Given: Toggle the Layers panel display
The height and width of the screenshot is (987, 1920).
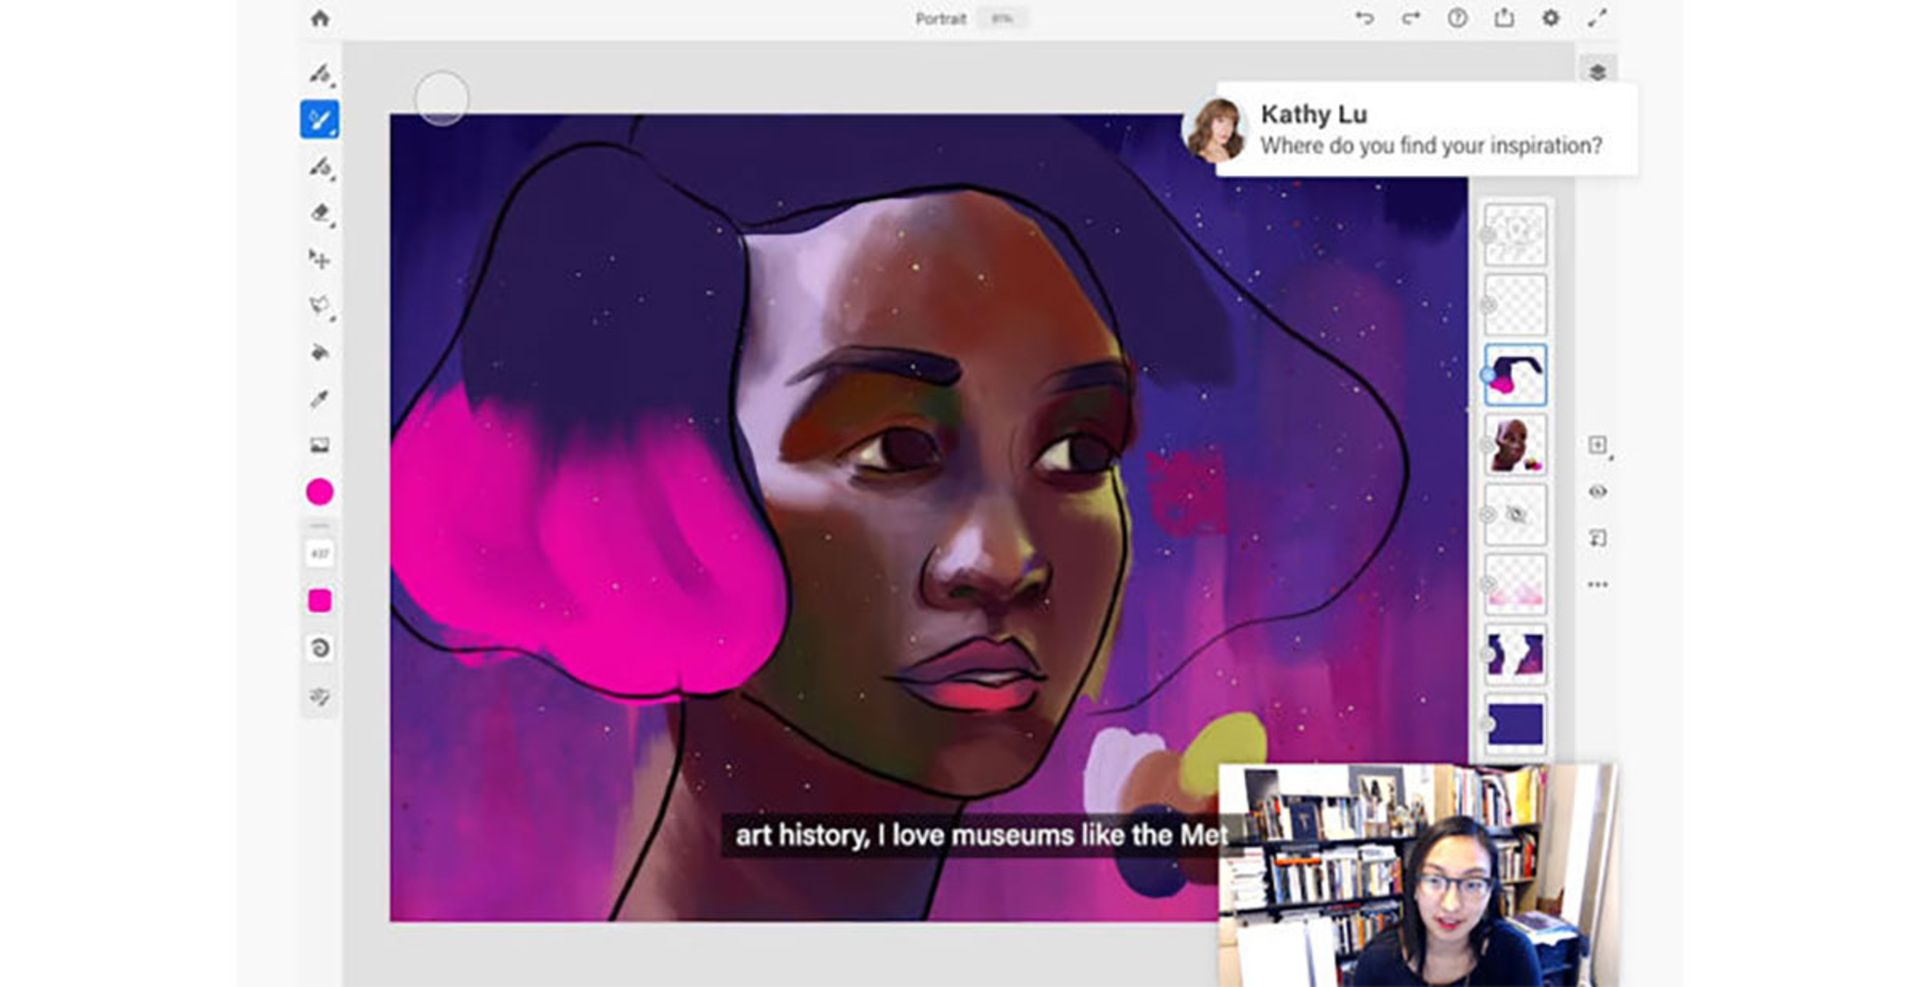Looking at the screenshot, I should pos(1597,72).
